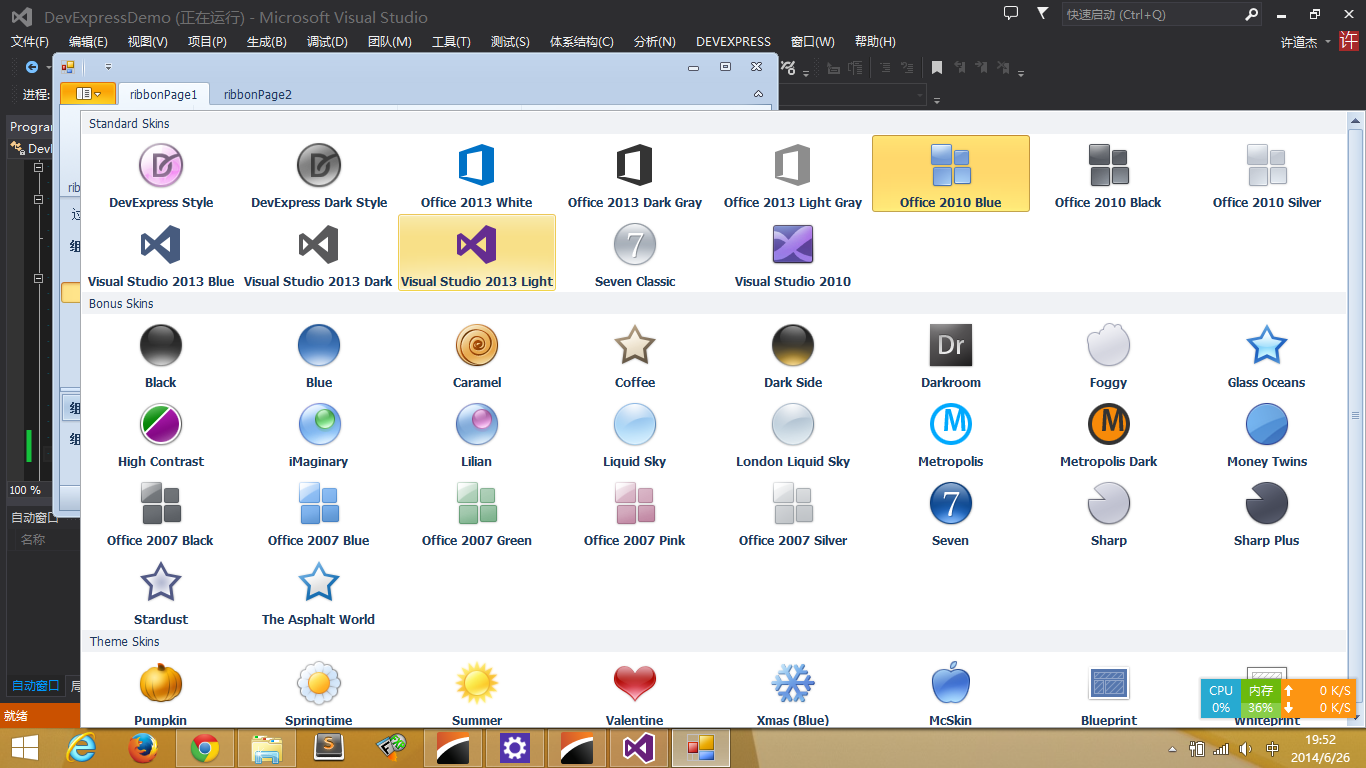Choose the Stardust skin
The image size is (1366, 768).
[161, 591]
